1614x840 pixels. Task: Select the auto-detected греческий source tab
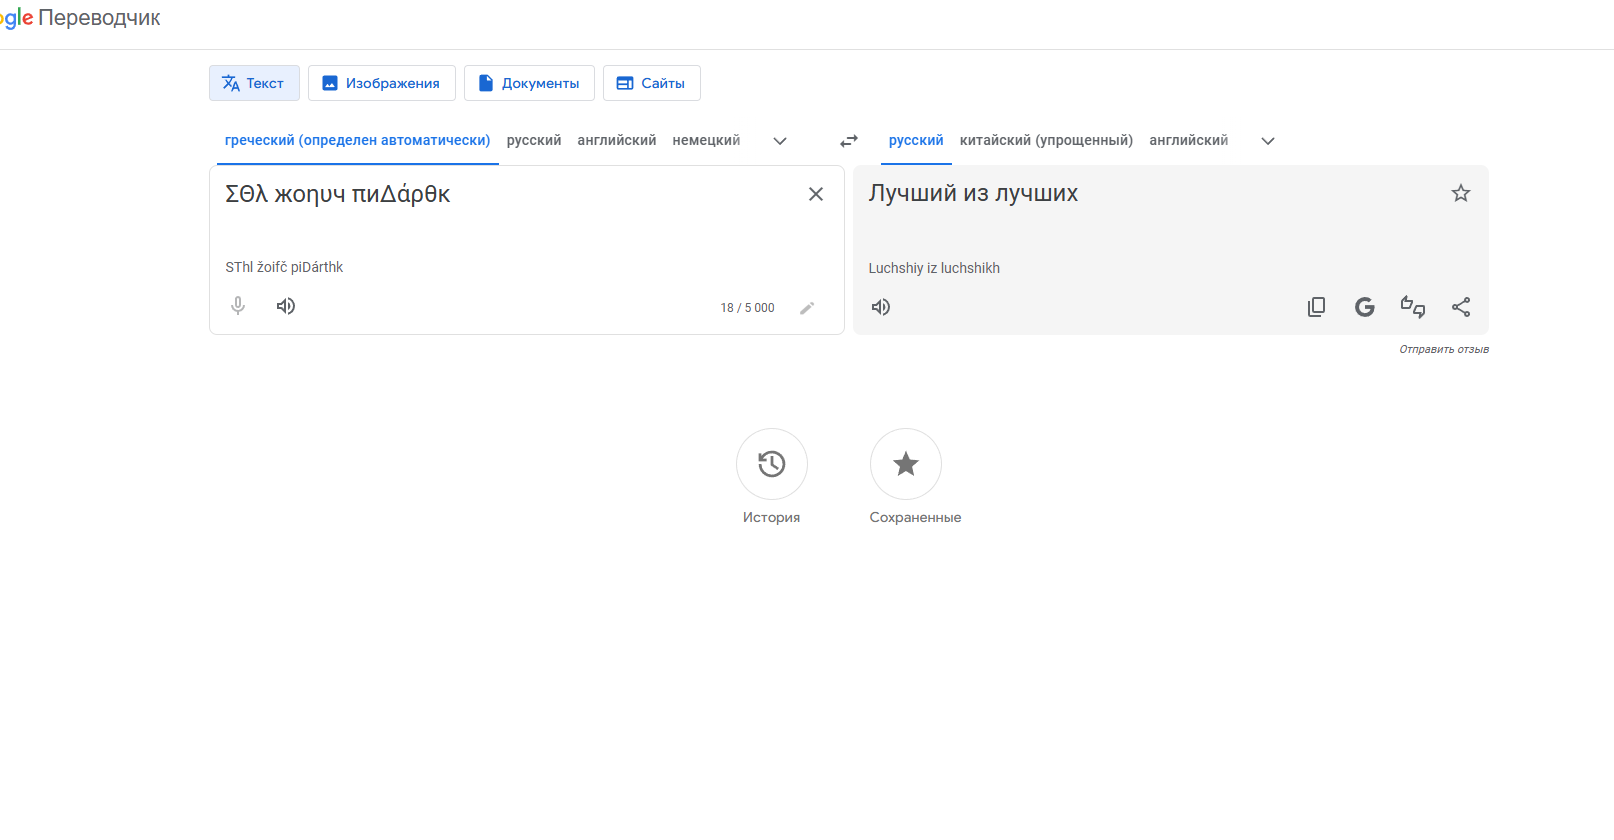pos(358,141)
